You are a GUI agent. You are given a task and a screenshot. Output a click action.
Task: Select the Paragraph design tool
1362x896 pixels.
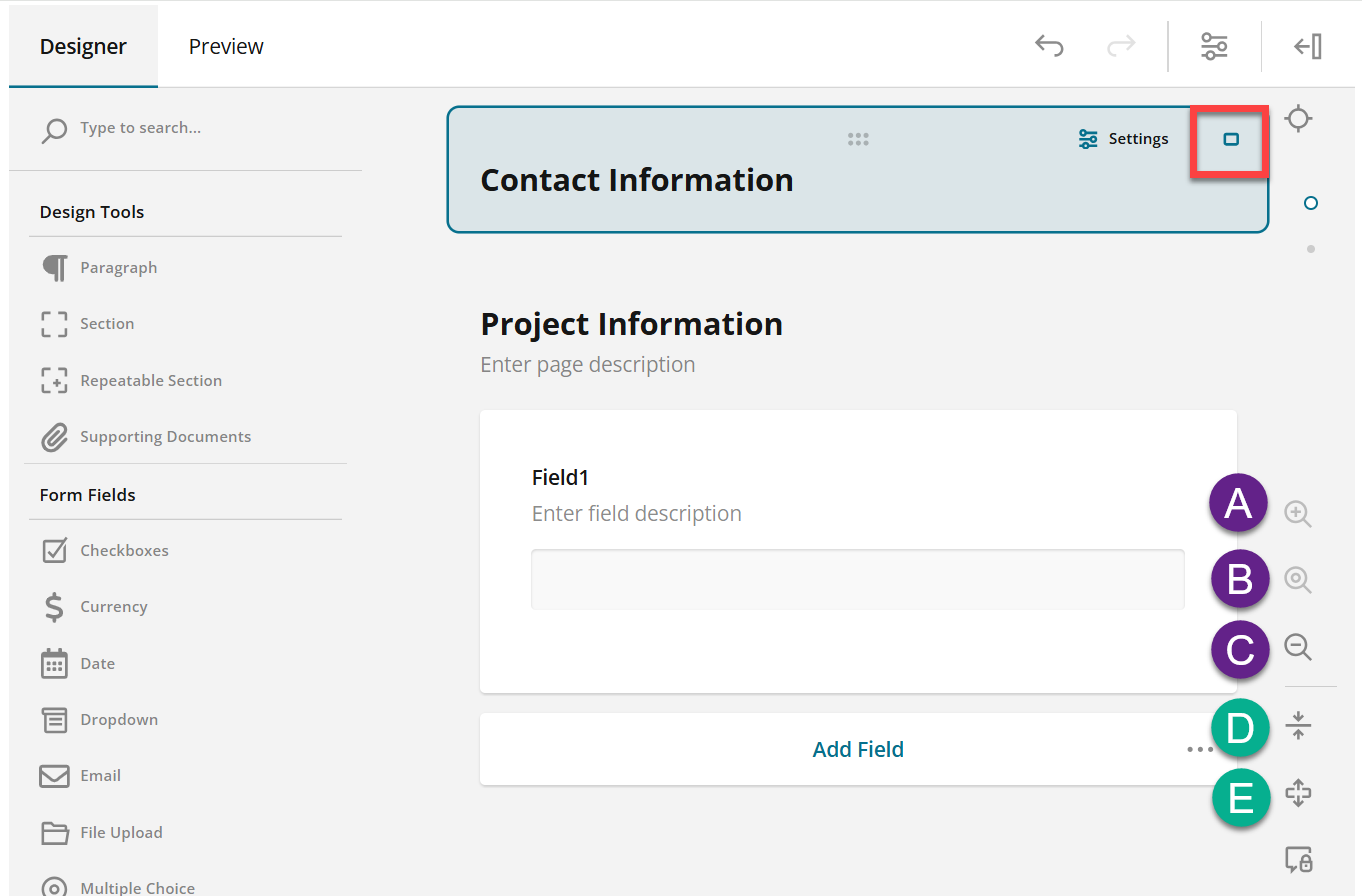click(x=100, y=268)
